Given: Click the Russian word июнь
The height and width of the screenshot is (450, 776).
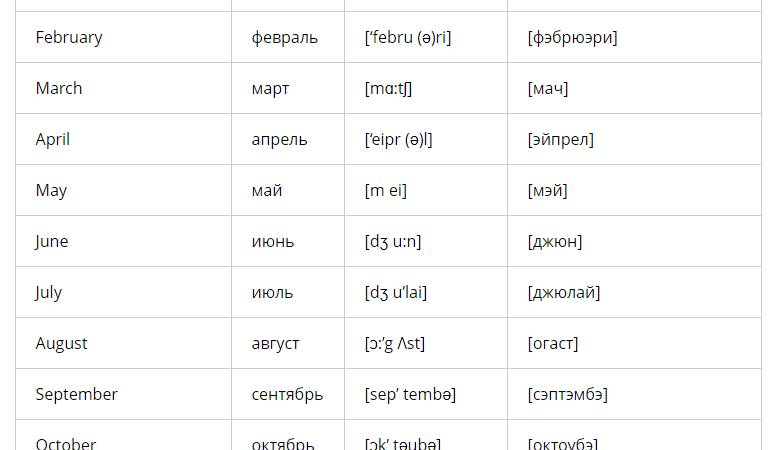Looking at the screenshot, I should click(273, 242).
